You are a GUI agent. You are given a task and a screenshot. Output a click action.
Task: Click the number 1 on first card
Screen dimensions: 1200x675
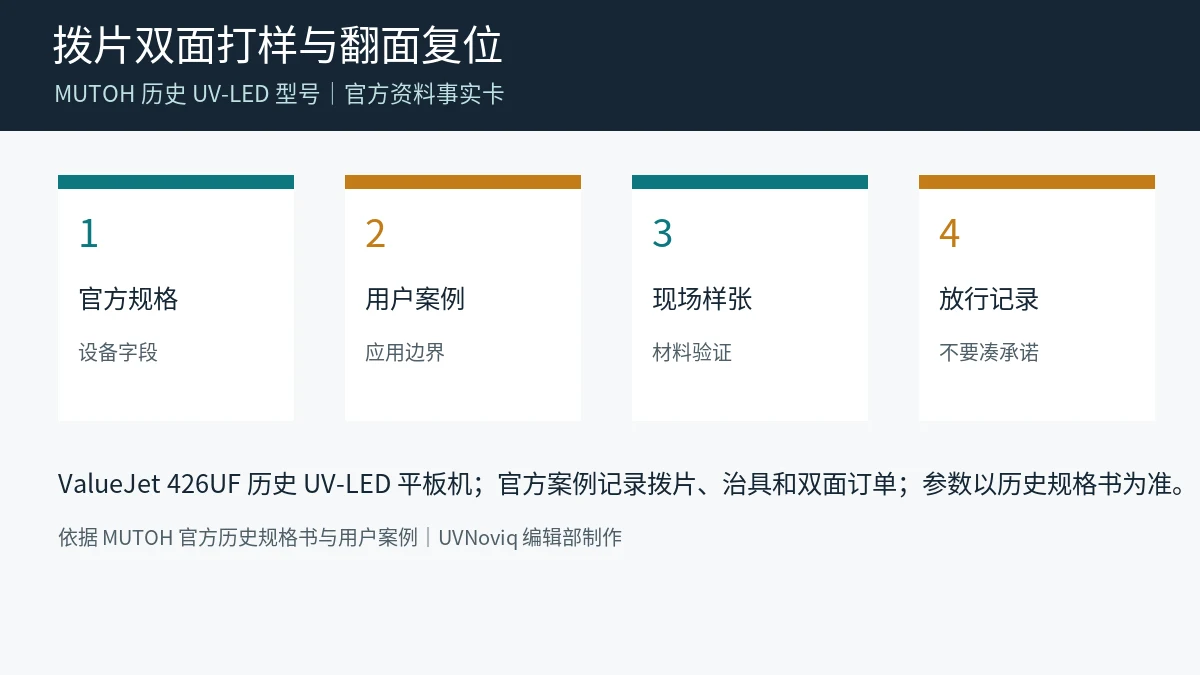(x=89, y=233)
